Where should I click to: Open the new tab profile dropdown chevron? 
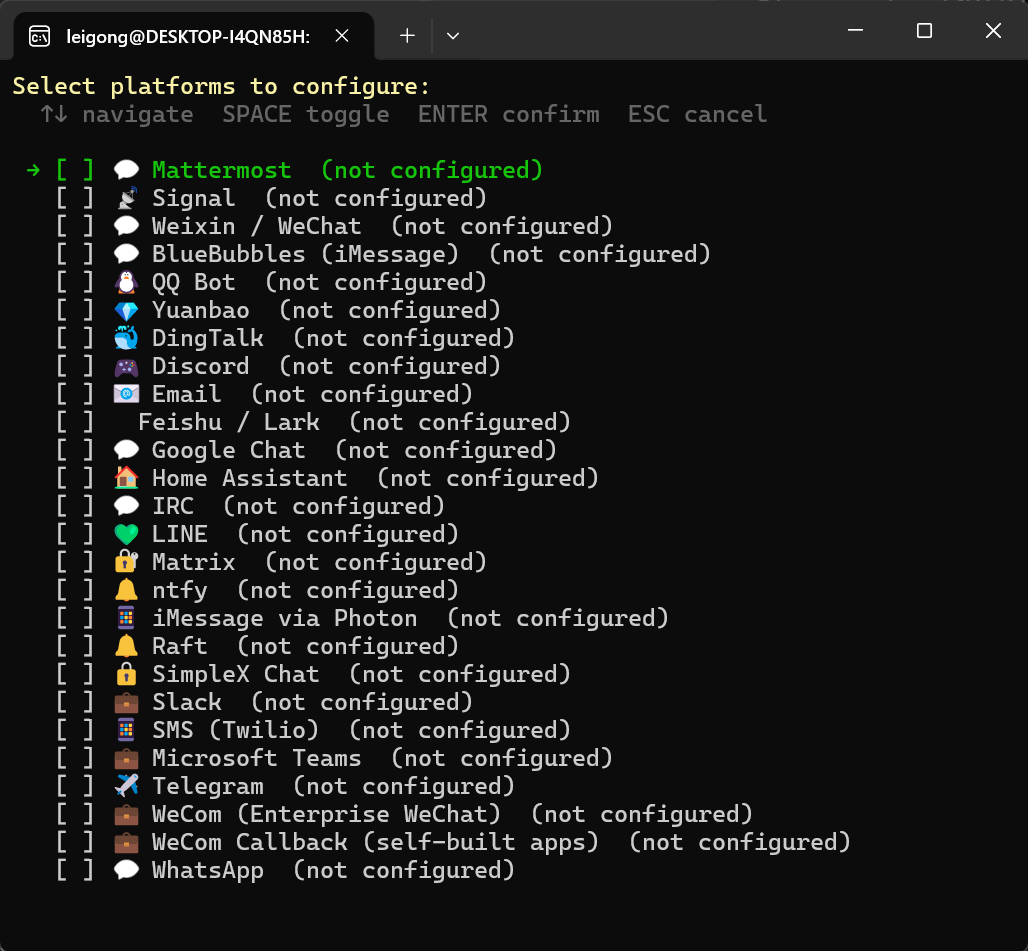(x=452, y=36)
